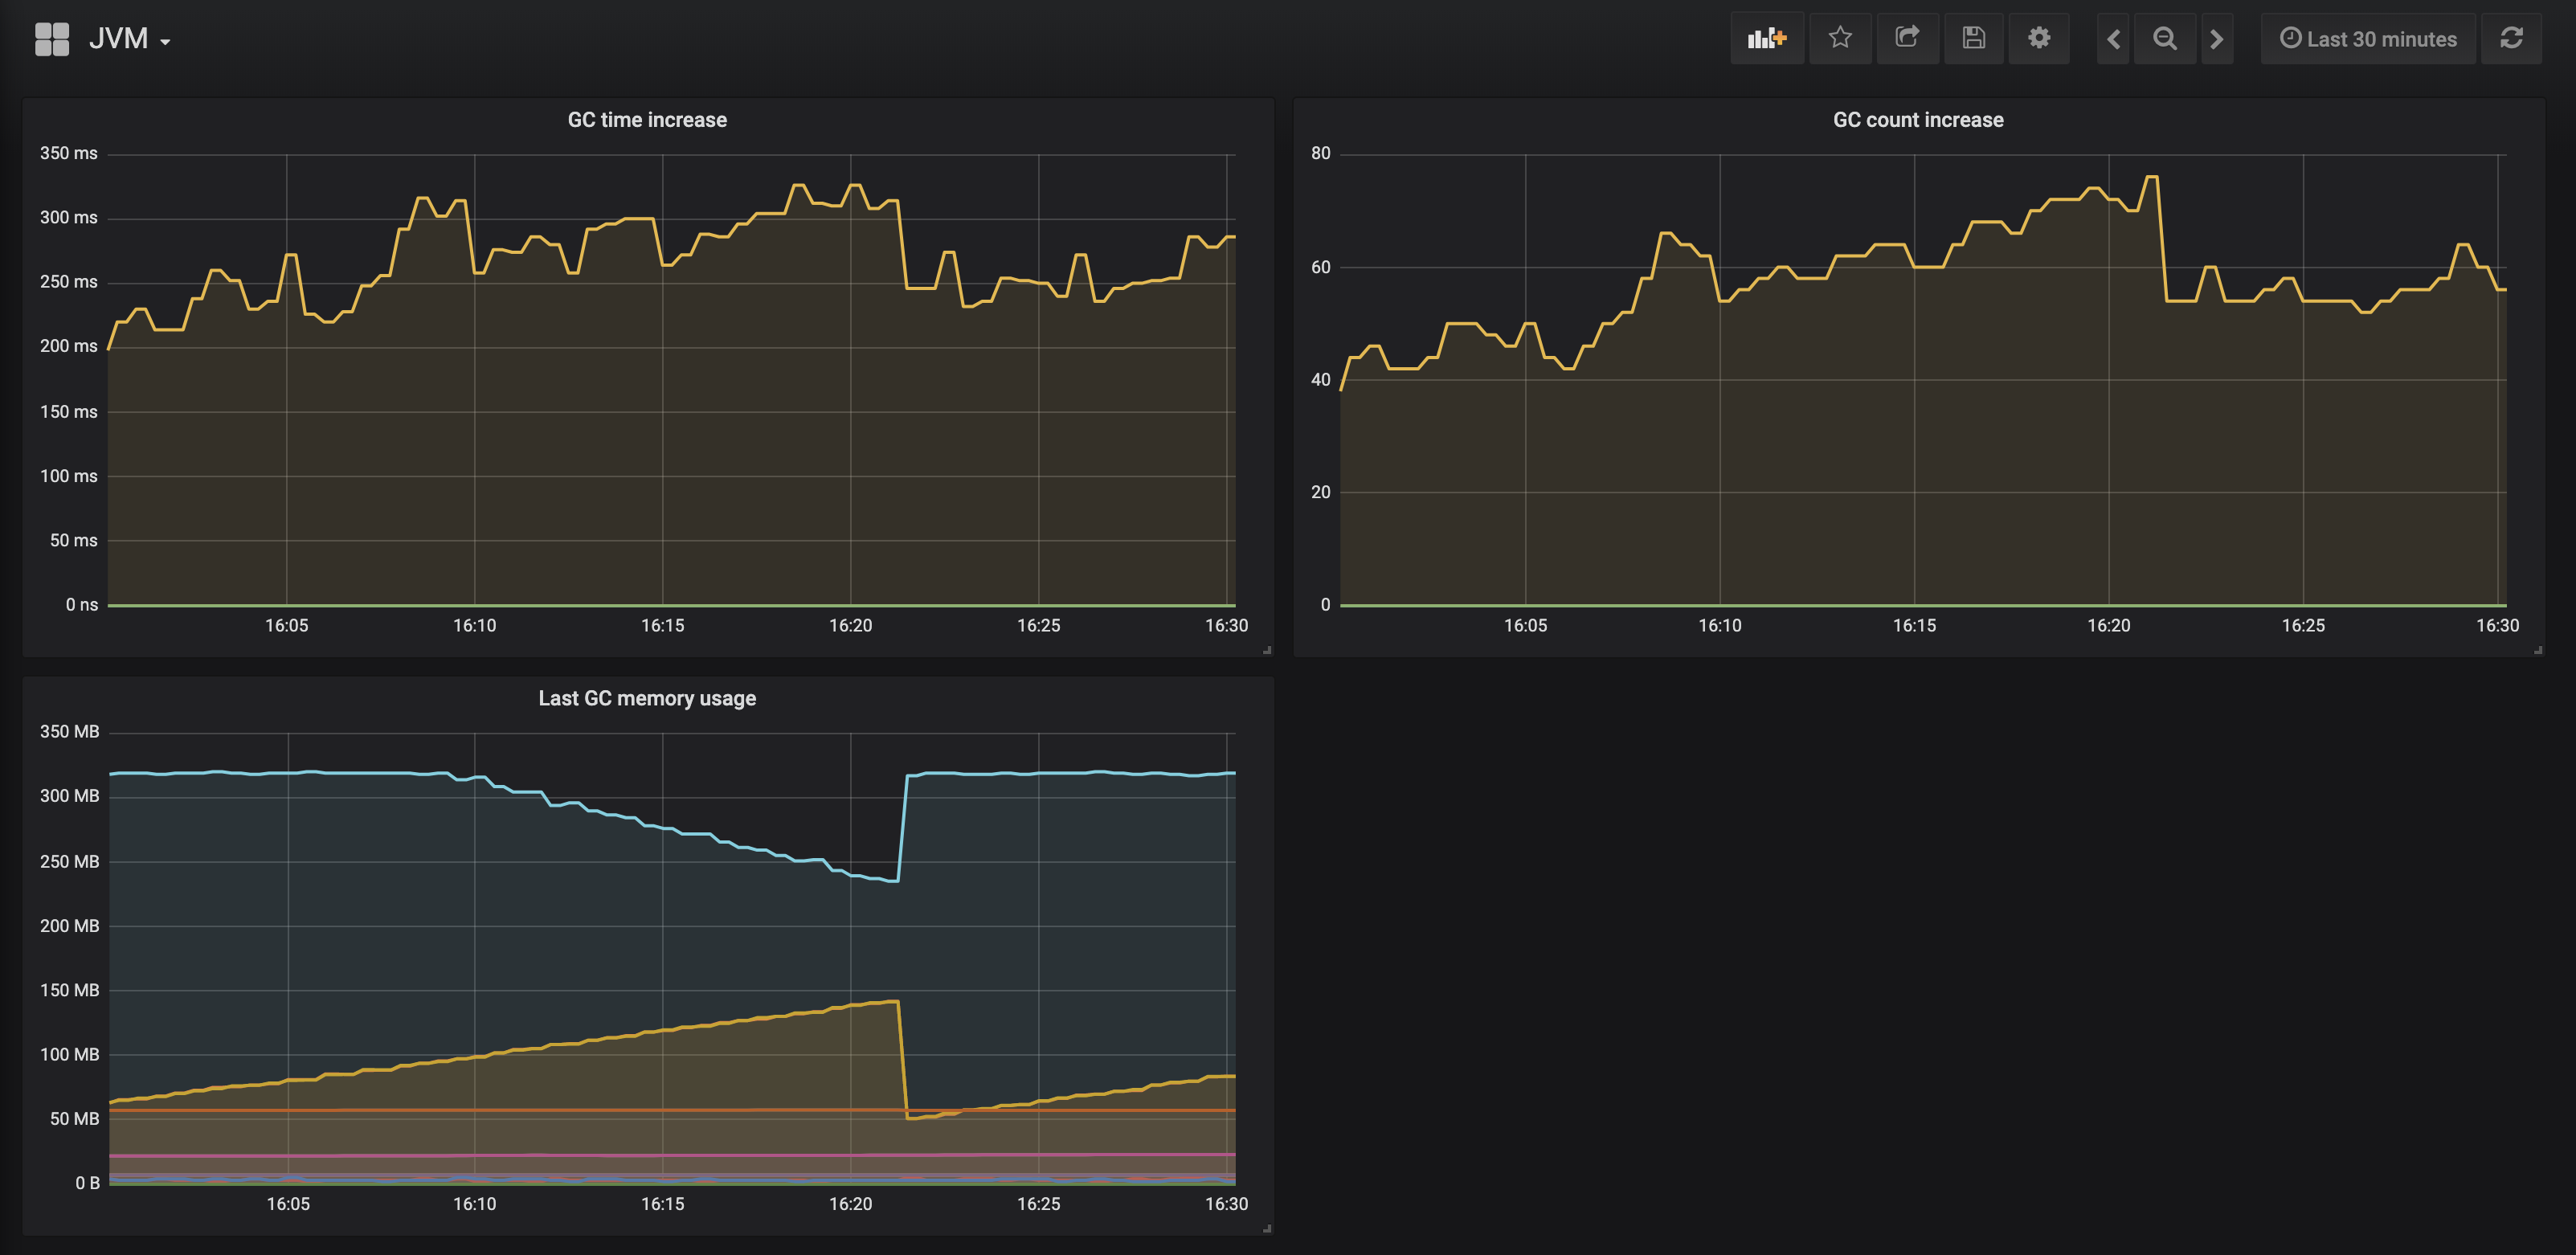Viewport: 2576px width, 1255px height.
Task: Save dashboard with floppy disk icon
Action: [x=1973, y=39]
